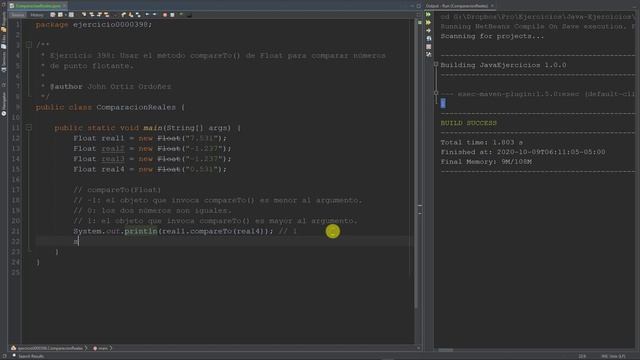Viewport: 640px width, 360px height.
Task: Click 'public class ComparacionReales' declaration
Action: pos(110,107)
